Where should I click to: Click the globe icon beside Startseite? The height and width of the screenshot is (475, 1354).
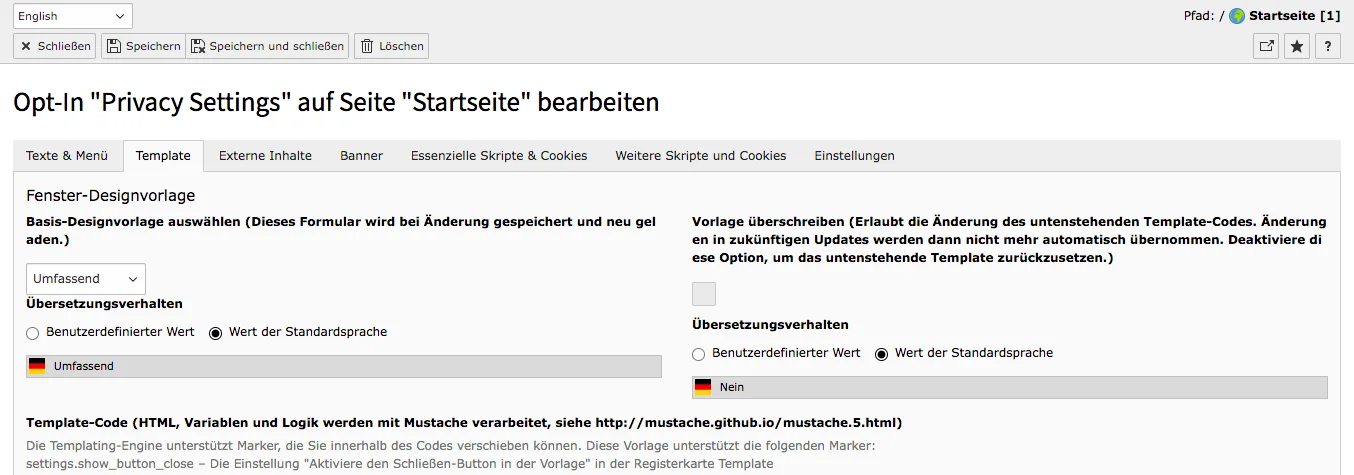tap(1237, 16)
